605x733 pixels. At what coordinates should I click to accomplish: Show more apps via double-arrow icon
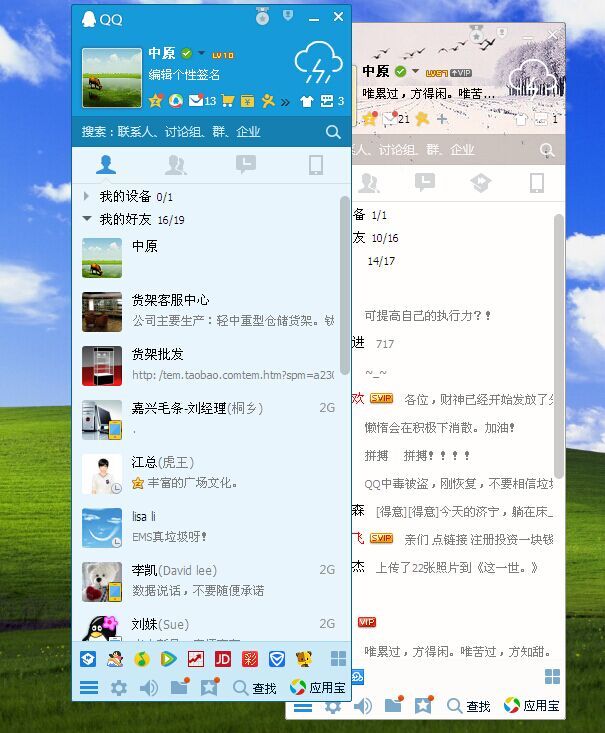285,101
